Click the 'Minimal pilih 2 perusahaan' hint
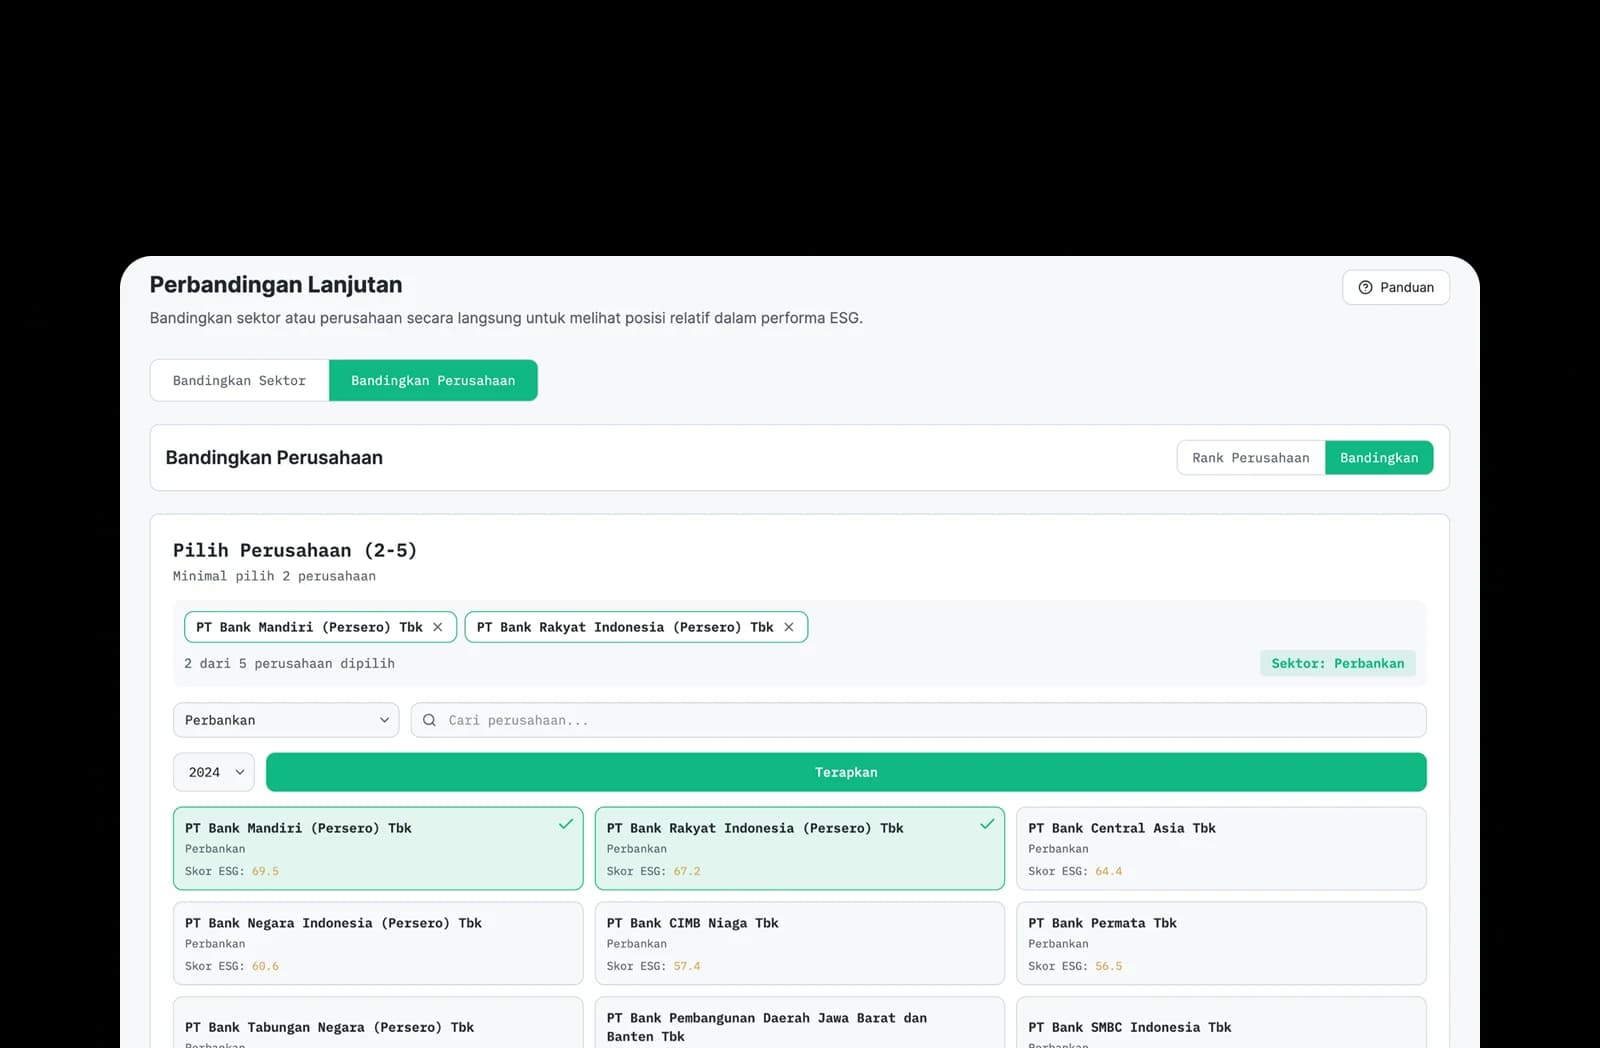This screenshot has width=1600, height=1048. [274, 576]
